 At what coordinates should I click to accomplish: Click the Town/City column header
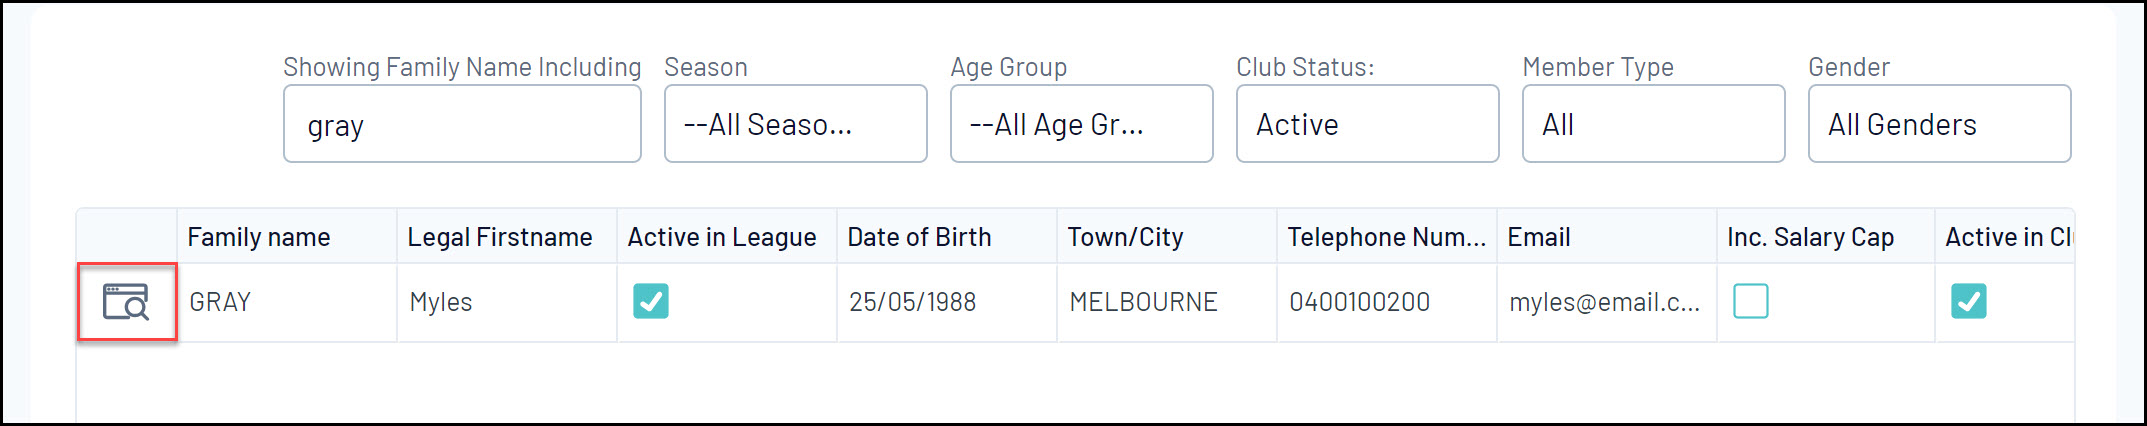point(1125,237)
